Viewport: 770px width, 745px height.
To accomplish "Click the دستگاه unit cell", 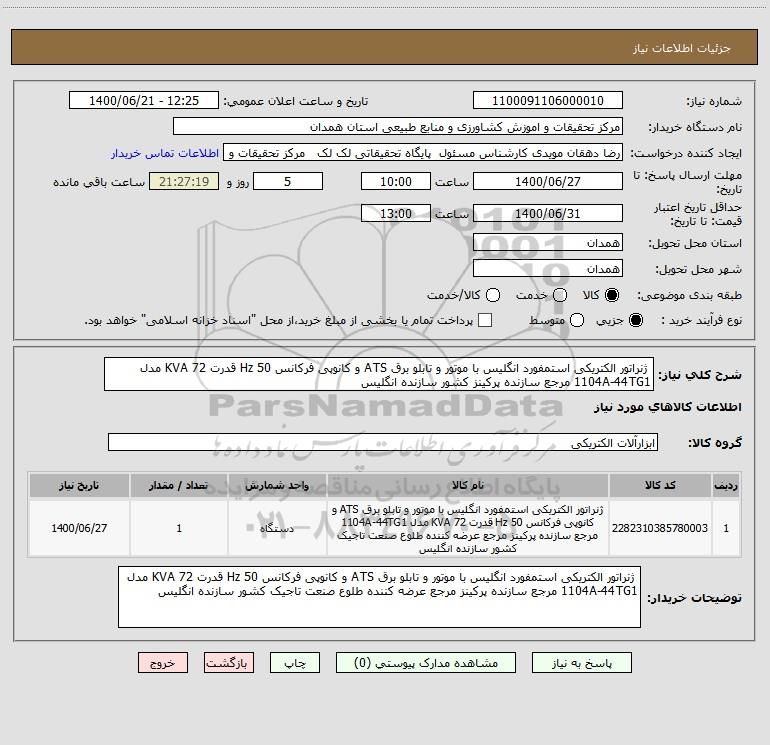I will click(277, 528).
